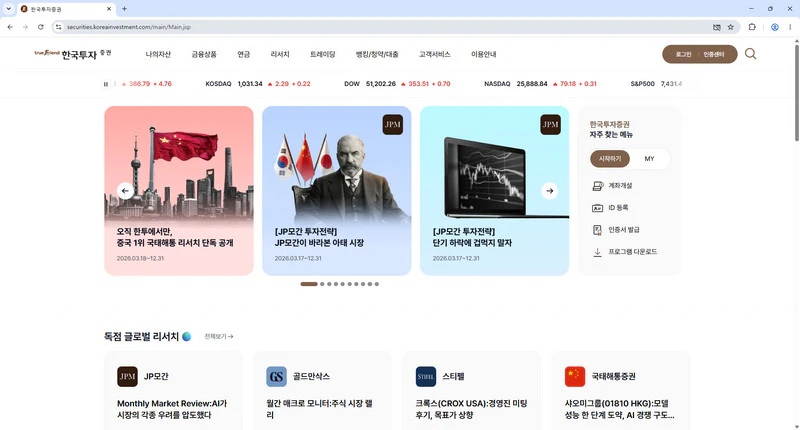Open Monthly Market Review research article
The width and height of the screenshot is (800, 430).
pyautogui.click(x=172, y=409)
